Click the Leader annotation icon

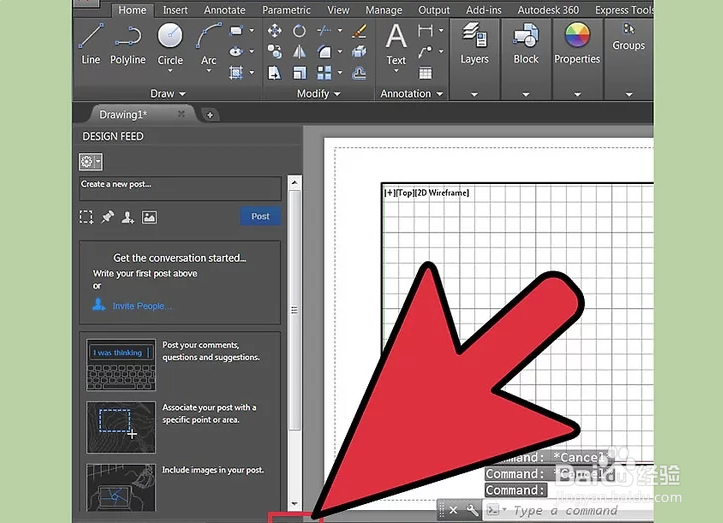coord(425,52)
